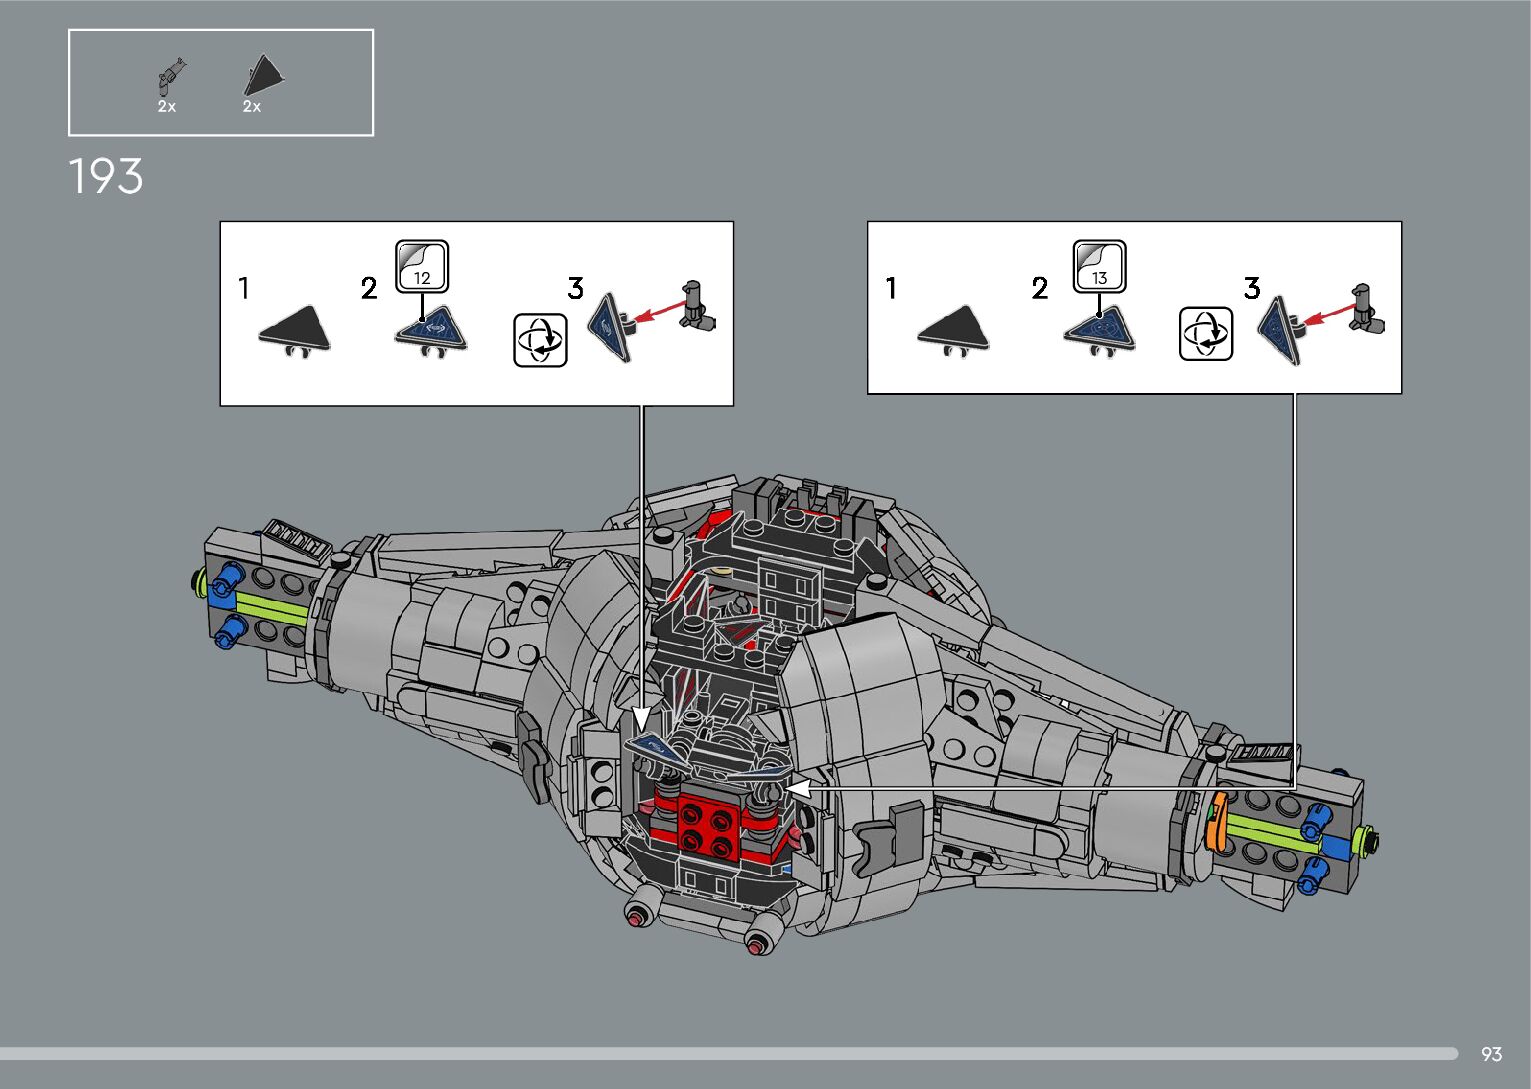Click the rotate icon in left callout

click(540, 340)
